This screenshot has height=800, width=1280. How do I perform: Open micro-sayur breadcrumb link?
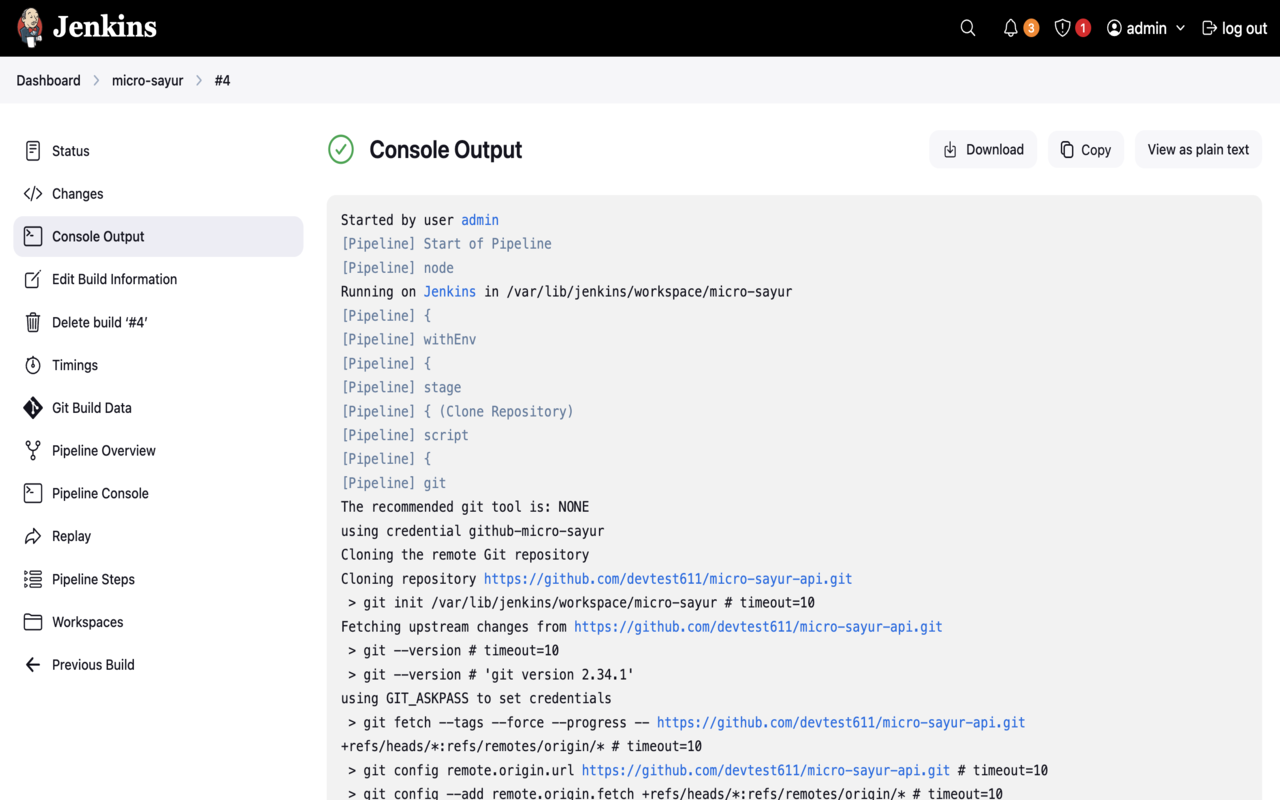click(x=148, y=80)
